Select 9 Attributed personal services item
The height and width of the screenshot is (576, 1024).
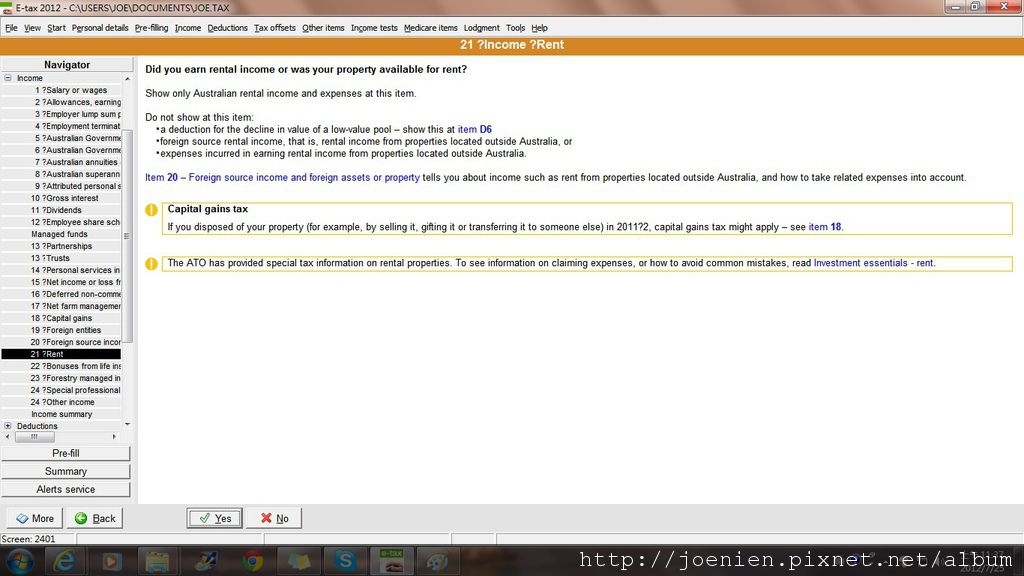coord(78,186)
